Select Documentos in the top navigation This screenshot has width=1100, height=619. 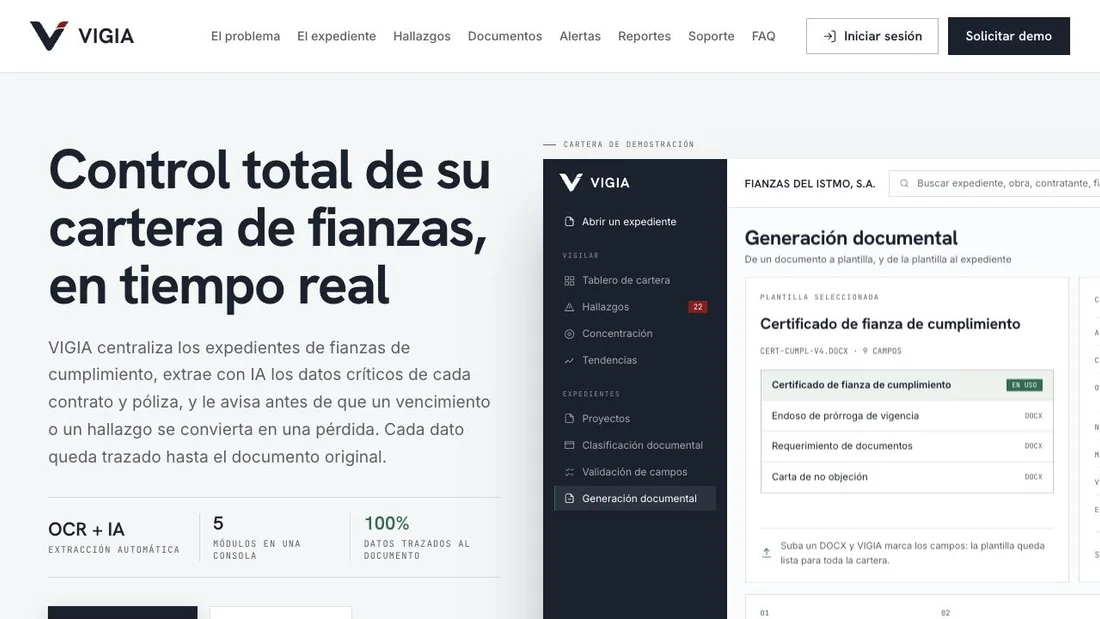pos(504,36)
